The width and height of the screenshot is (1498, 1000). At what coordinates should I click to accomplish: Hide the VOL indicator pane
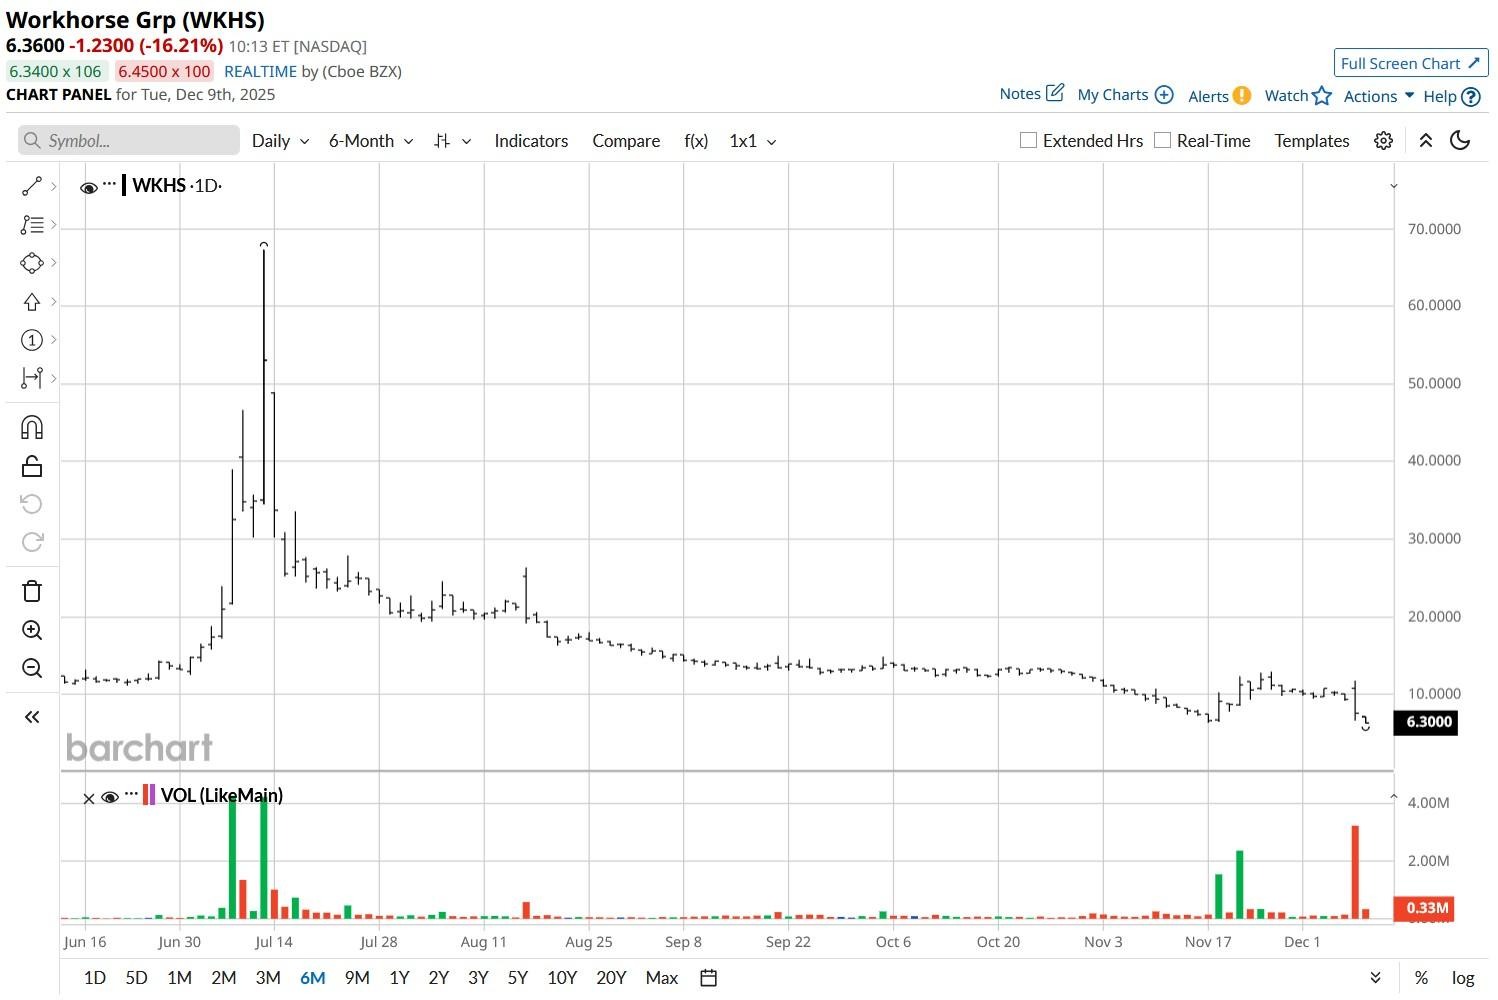110,797
